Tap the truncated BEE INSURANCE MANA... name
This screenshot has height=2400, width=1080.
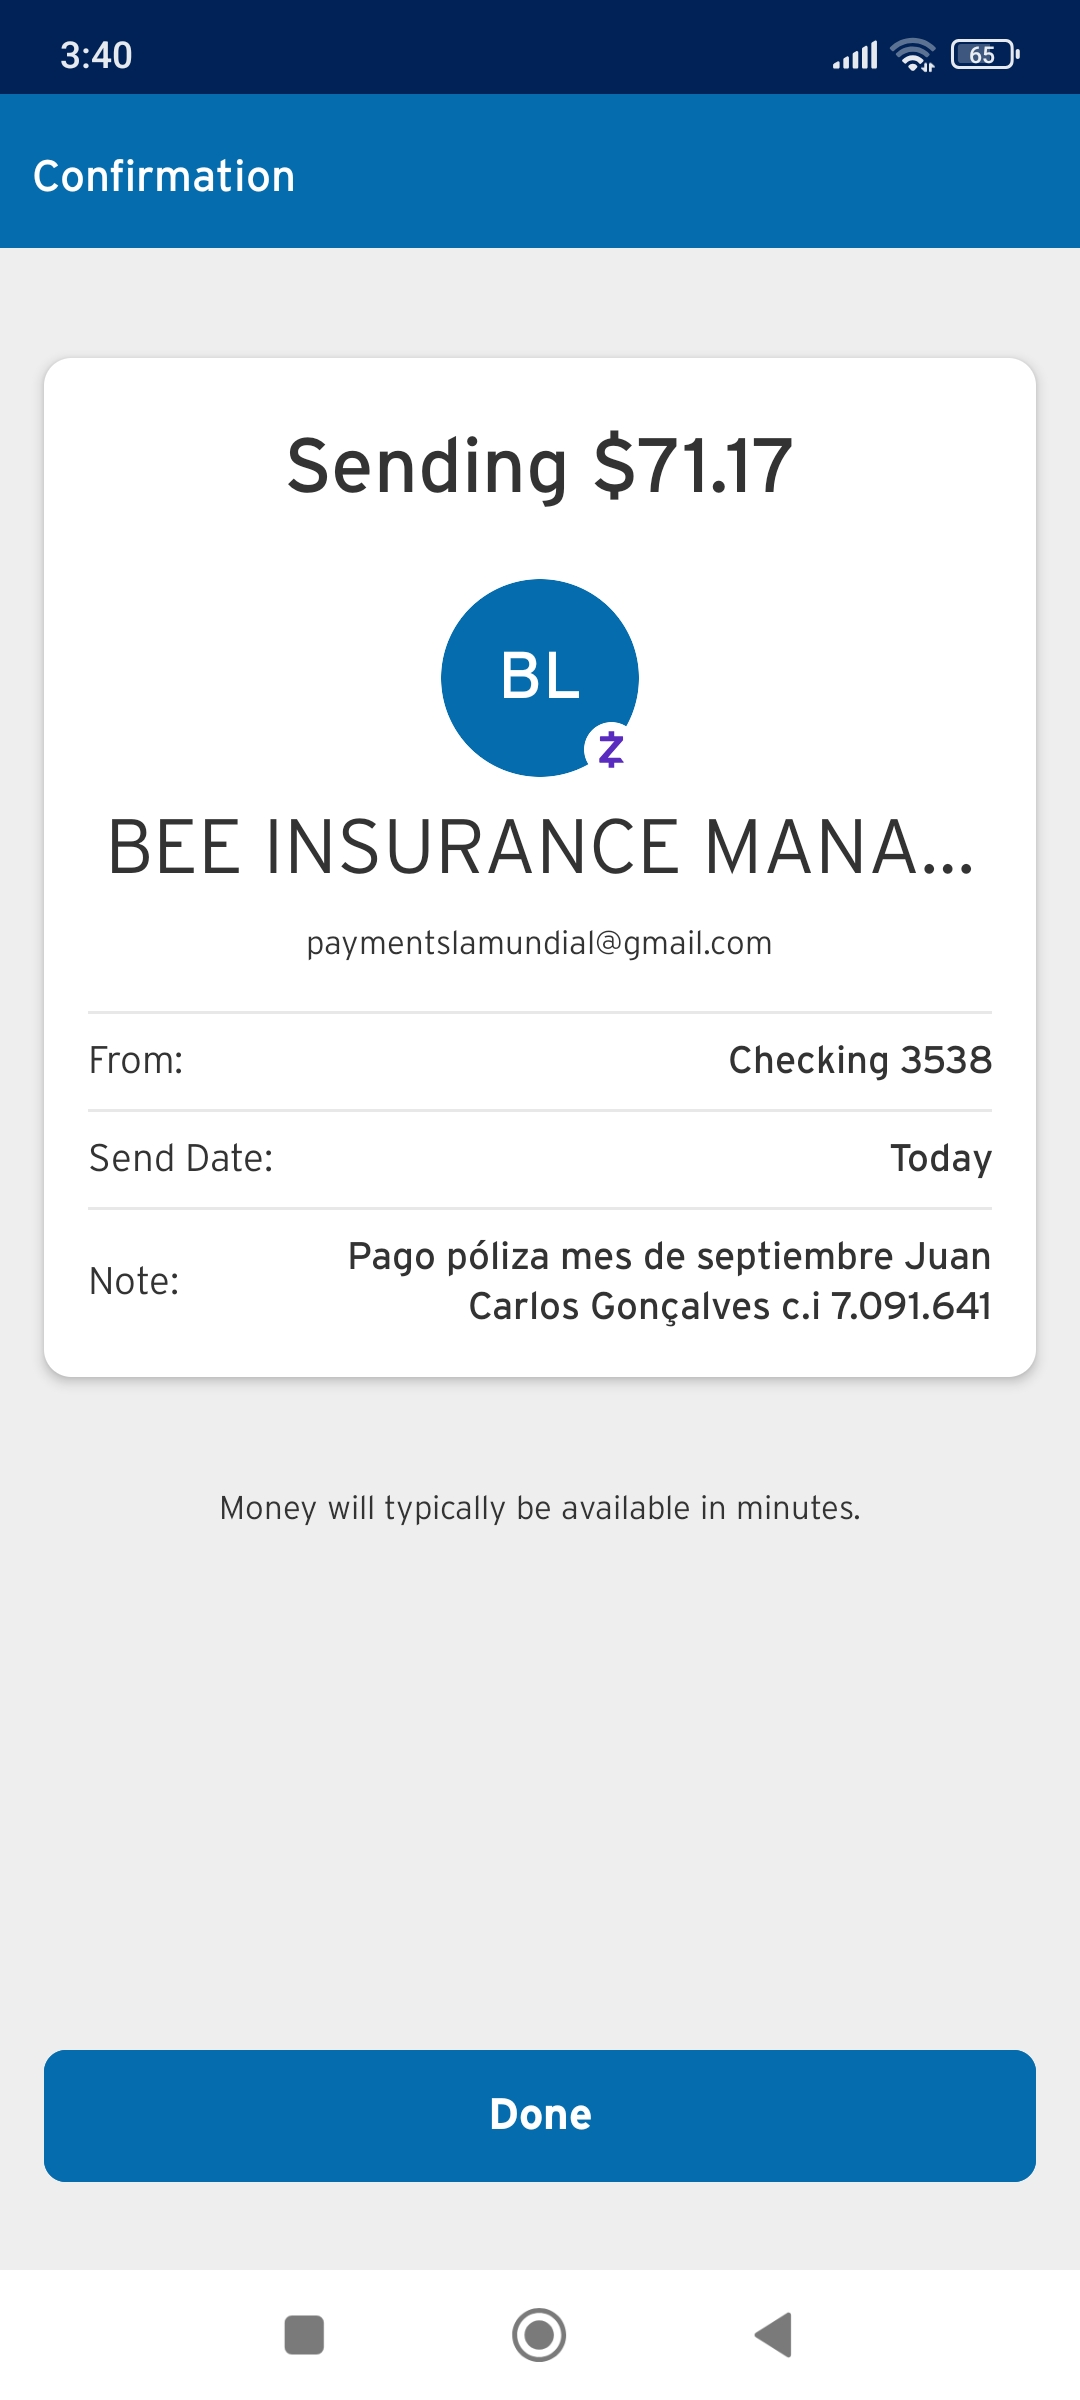click(x=539, y=847)
